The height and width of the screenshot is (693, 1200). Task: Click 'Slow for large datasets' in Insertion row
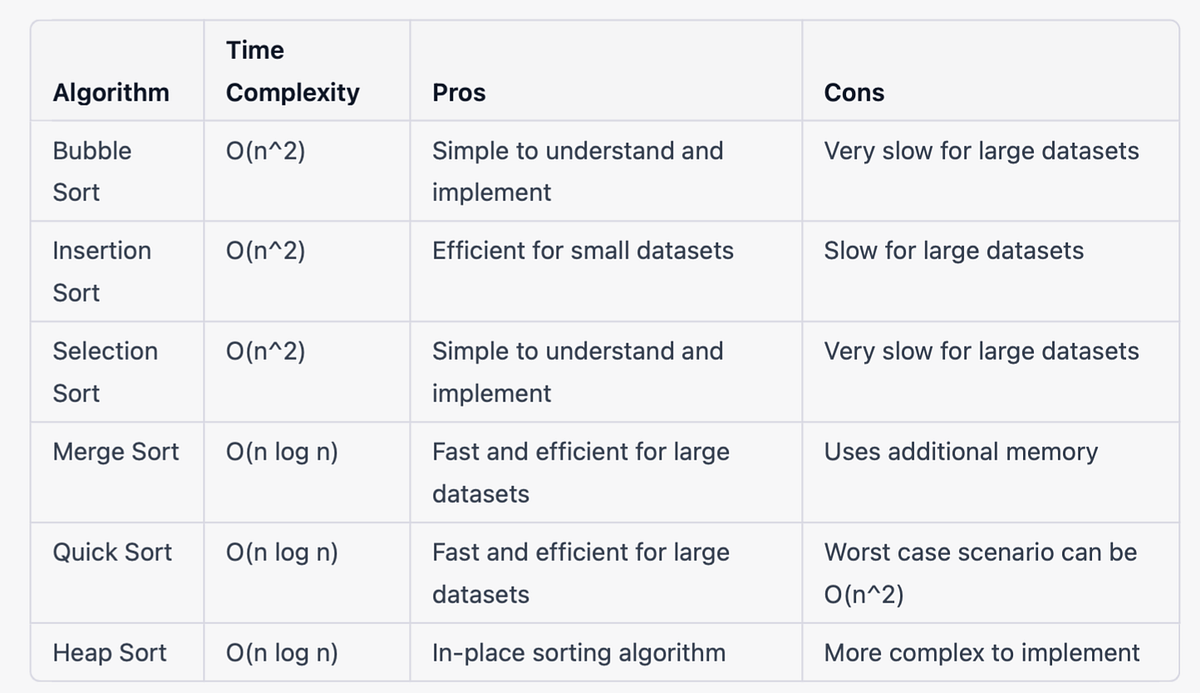(954, 250)
